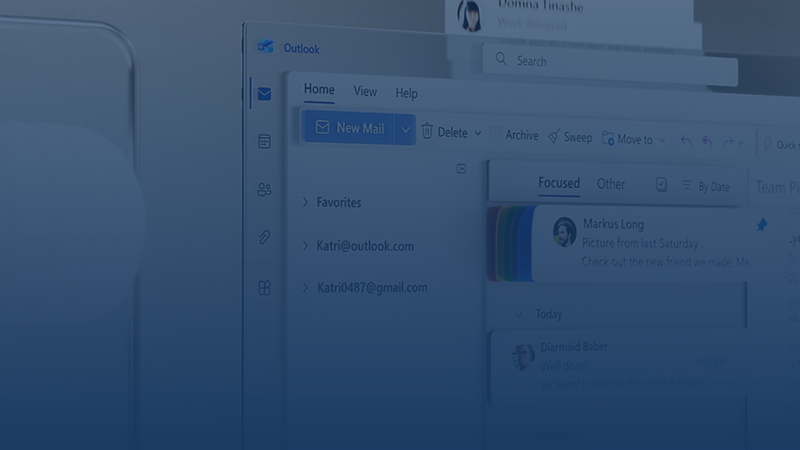
Task: Click the New Mail button
Action: coord(349,128)
